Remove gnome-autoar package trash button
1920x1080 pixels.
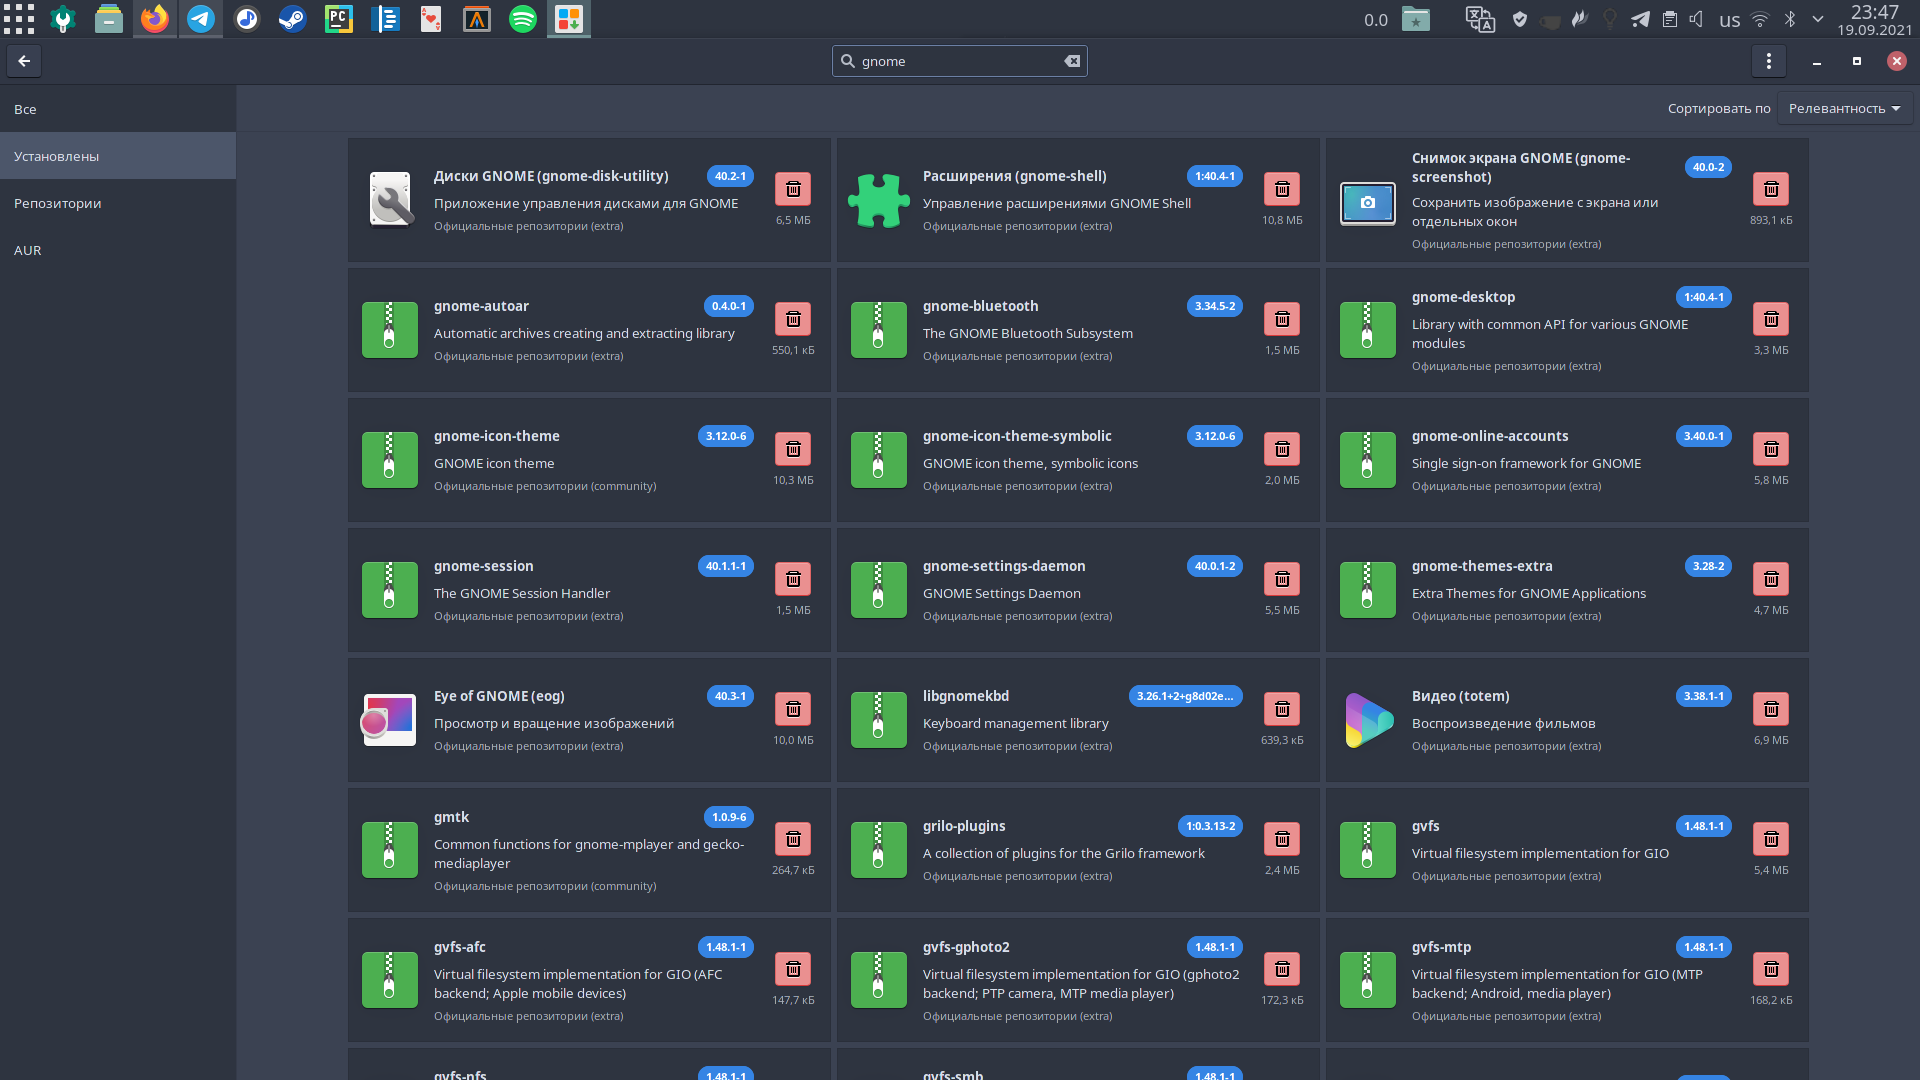point(793,319)
